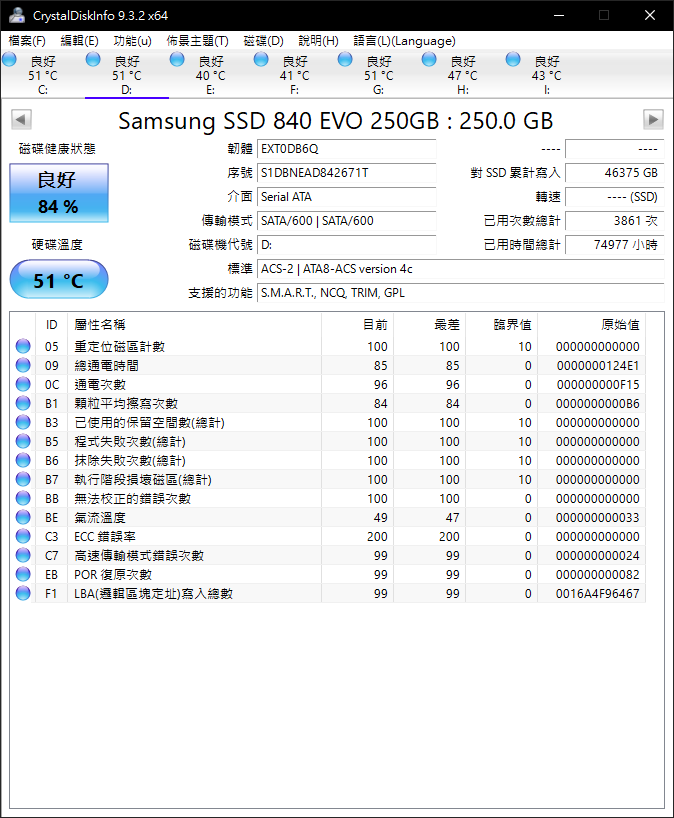Click 標準 field ACS-2 | ATA8-ACS version 4c
Image resolution: width=674 pixels, height=818 pixels.
pyautogui.click(x=461, y=269)
